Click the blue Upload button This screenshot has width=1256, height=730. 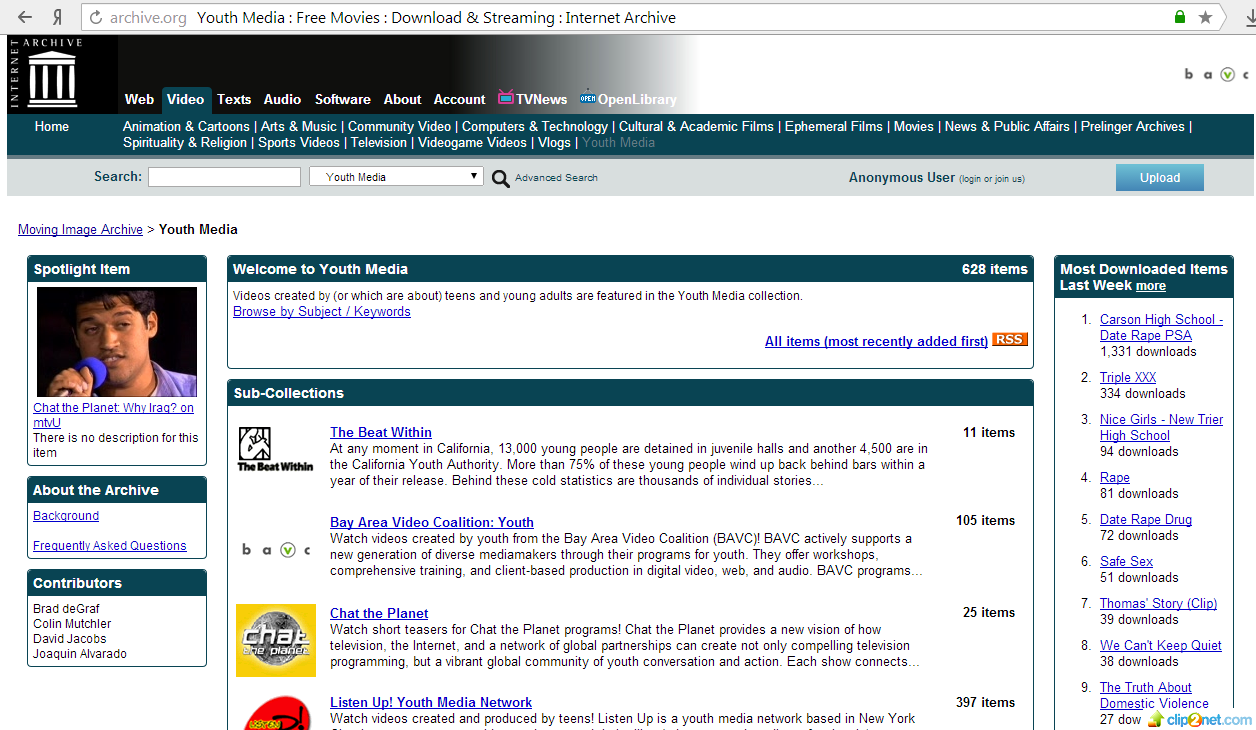tap(1159, 177)
